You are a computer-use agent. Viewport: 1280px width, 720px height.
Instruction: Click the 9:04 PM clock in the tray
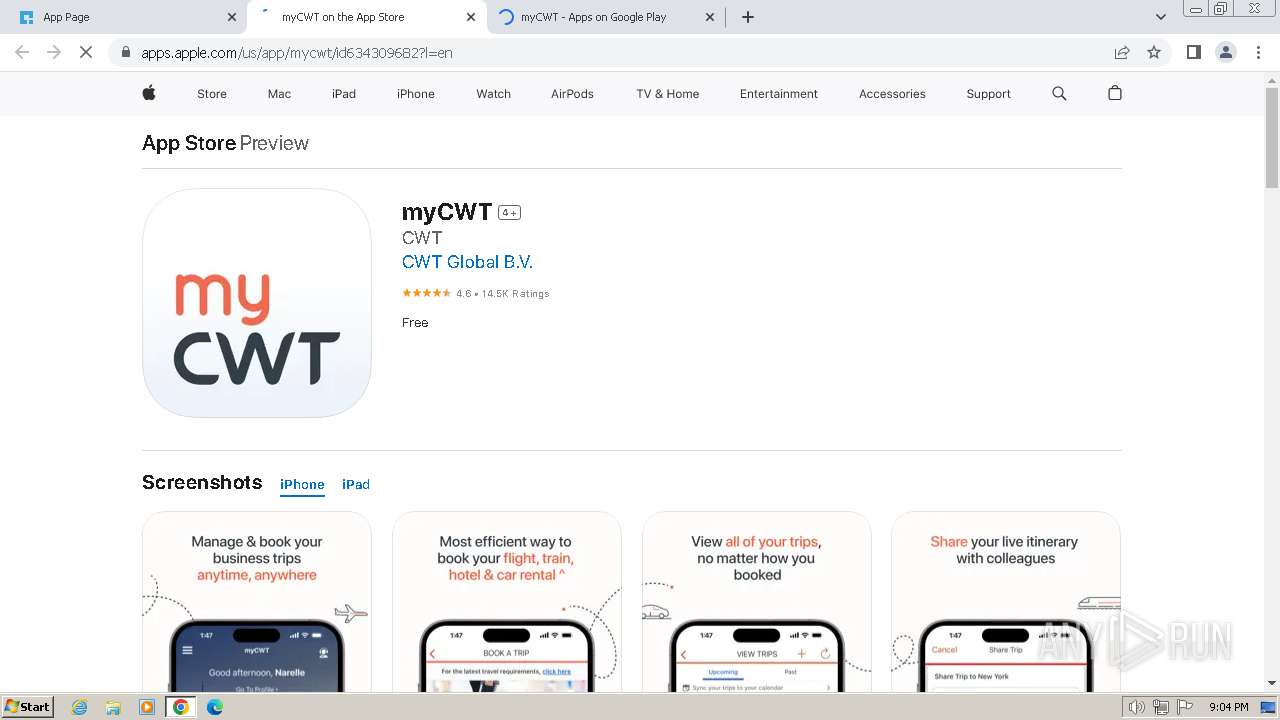pos(1228,707)
